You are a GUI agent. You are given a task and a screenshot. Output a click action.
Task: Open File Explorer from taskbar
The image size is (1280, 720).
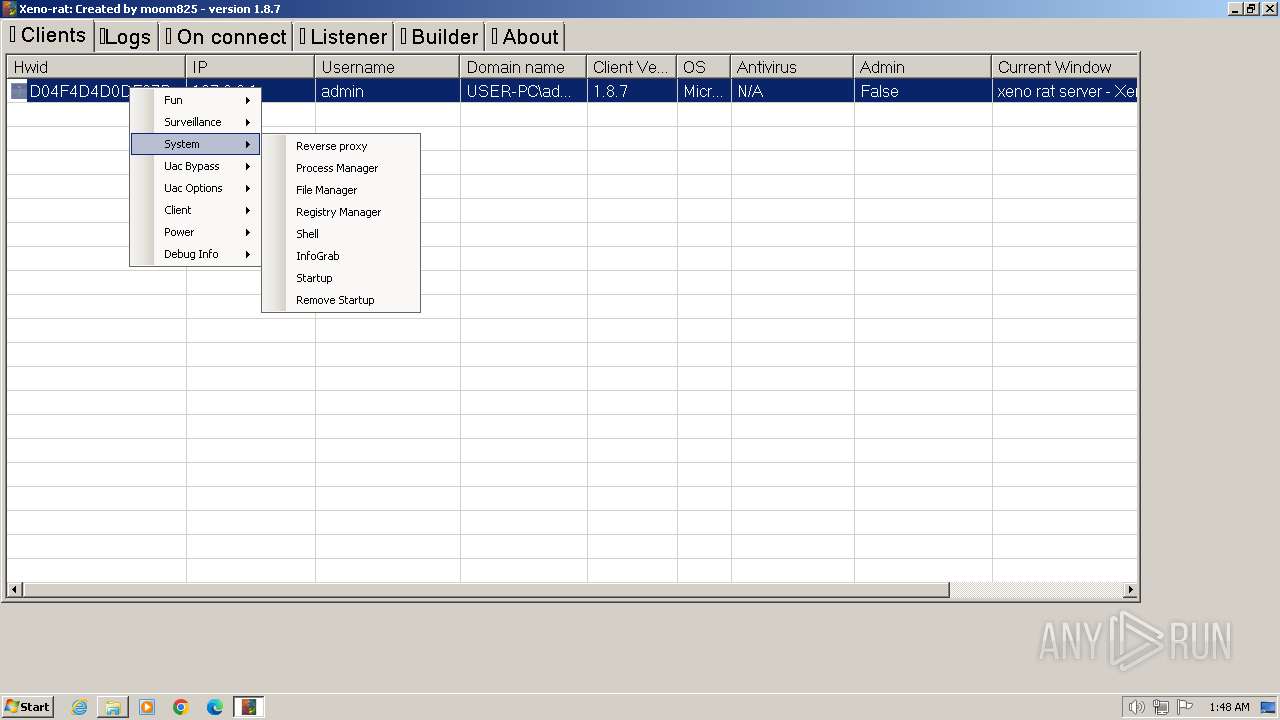pyautogui.click(x=113, y=707)
